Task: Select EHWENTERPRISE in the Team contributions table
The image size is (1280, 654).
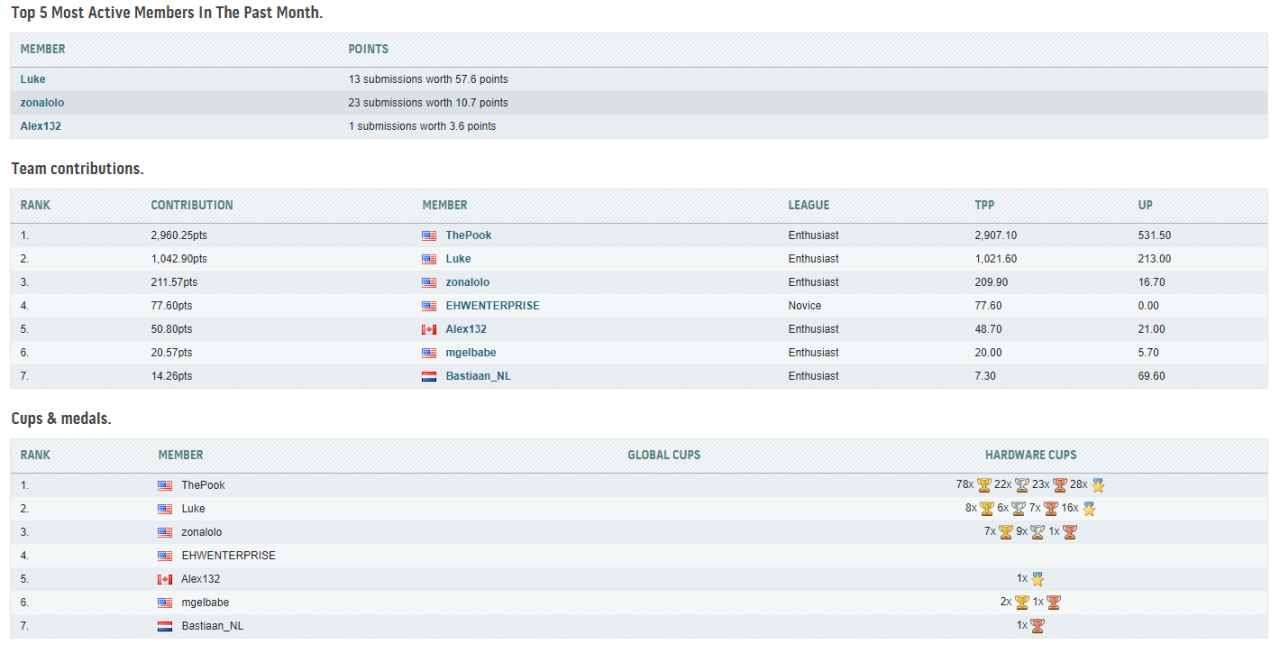Action: pyautogui.click(x=492, y=306)
